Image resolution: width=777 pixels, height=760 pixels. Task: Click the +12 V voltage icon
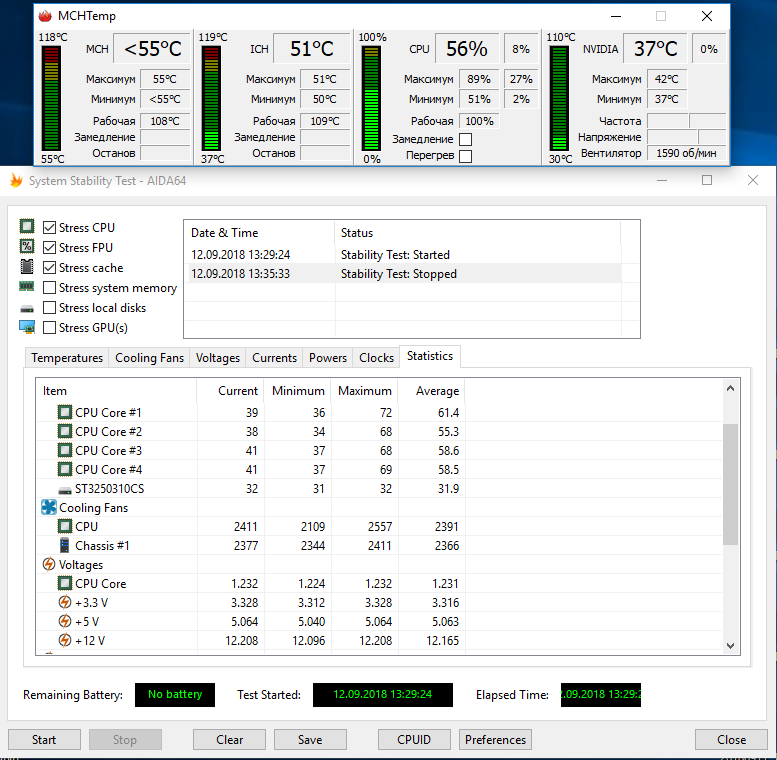[x=65, y=640]
